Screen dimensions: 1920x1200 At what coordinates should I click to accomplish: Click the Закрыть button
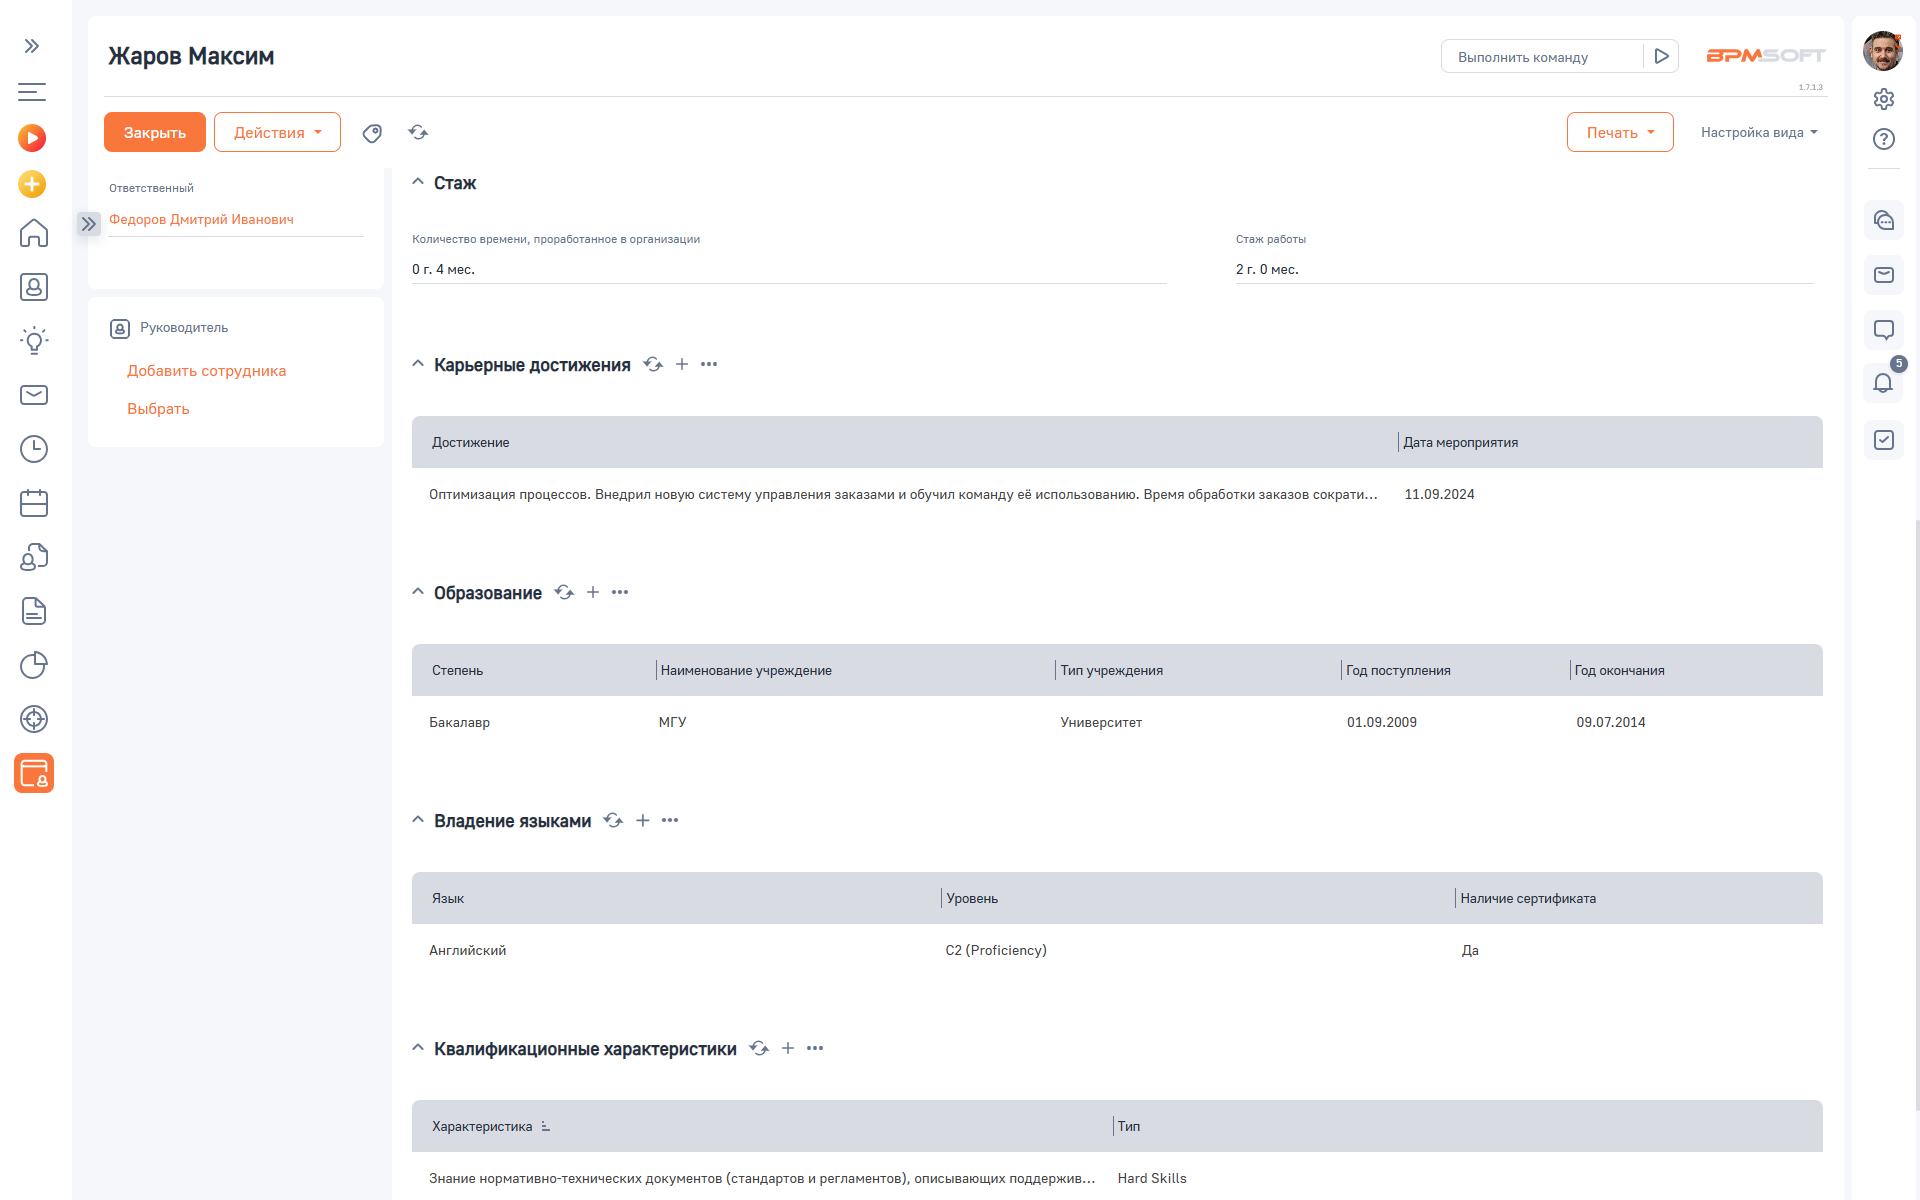point(154,132)
